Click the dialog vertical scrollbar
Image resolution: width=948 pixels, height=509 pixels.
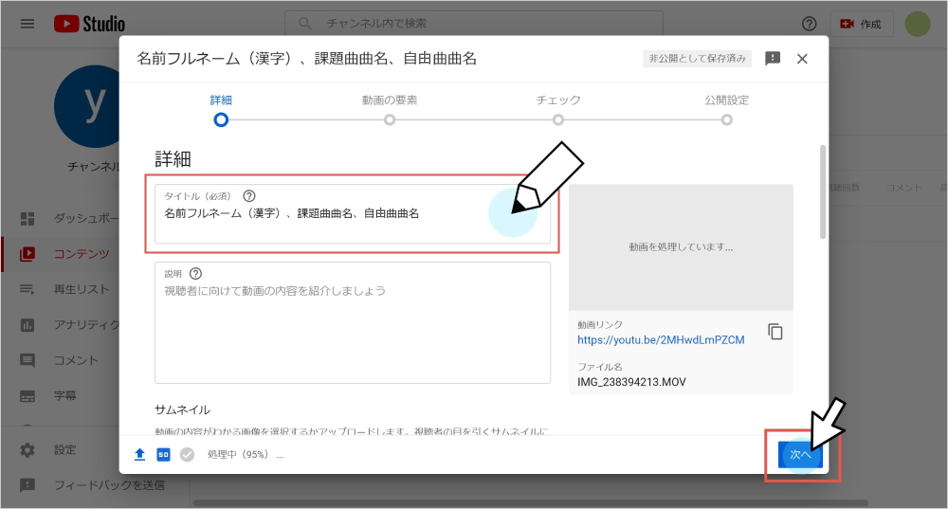(x=822, y=190)
